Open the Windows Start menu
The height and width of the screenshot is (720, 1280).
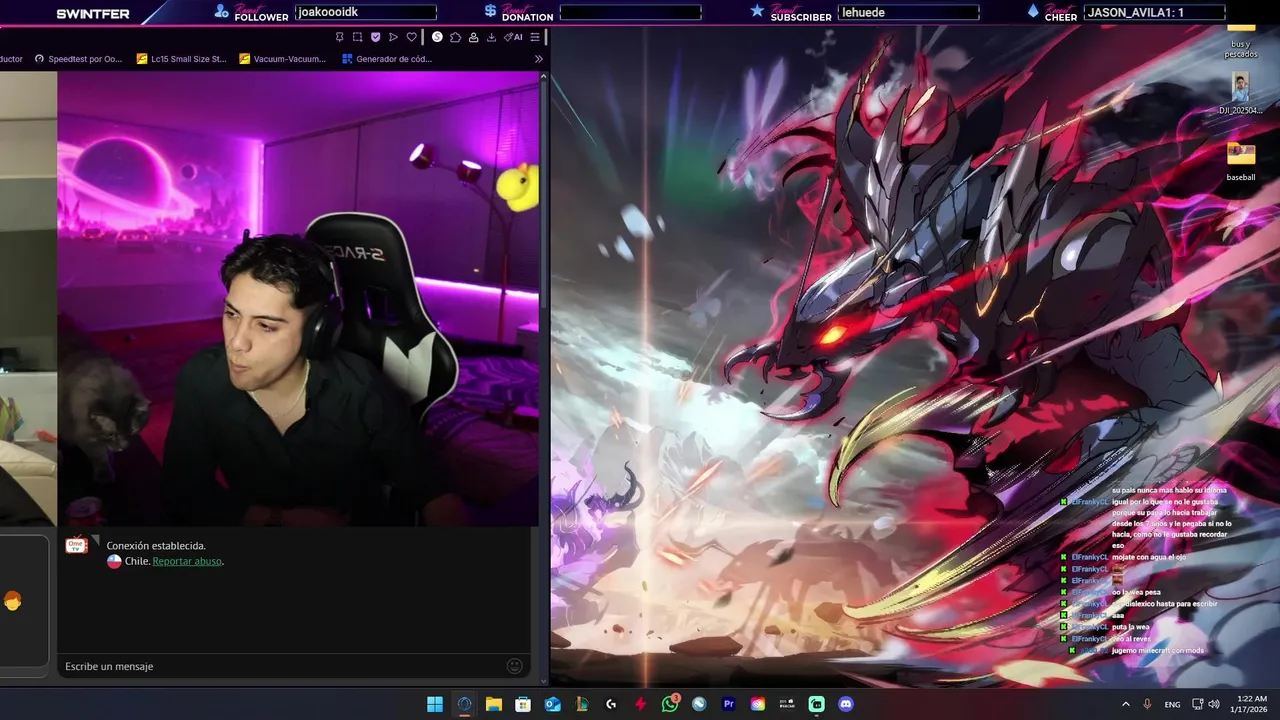coord(435,704)
